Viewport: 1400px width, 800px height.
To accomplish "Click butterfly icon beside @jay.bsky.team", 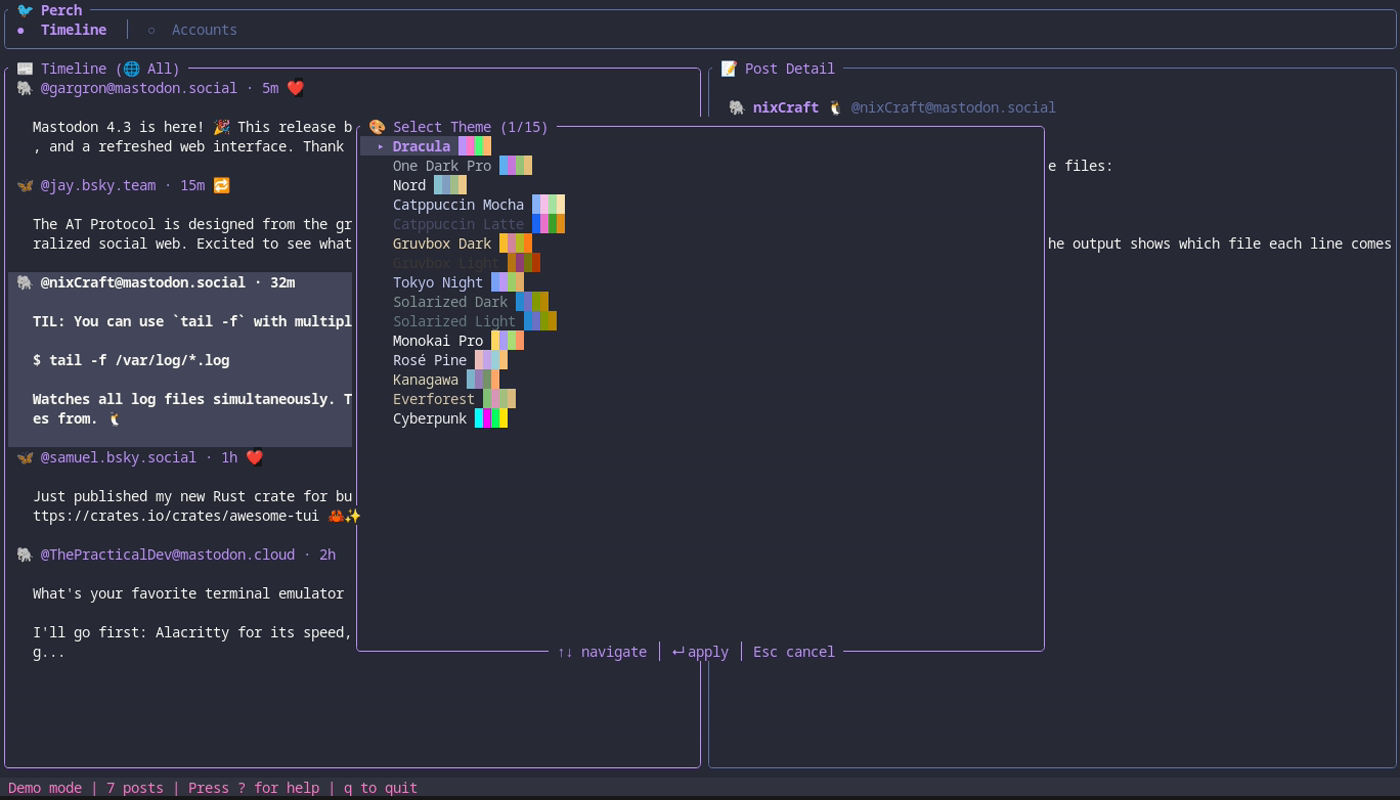I will [x=25, y=186].
